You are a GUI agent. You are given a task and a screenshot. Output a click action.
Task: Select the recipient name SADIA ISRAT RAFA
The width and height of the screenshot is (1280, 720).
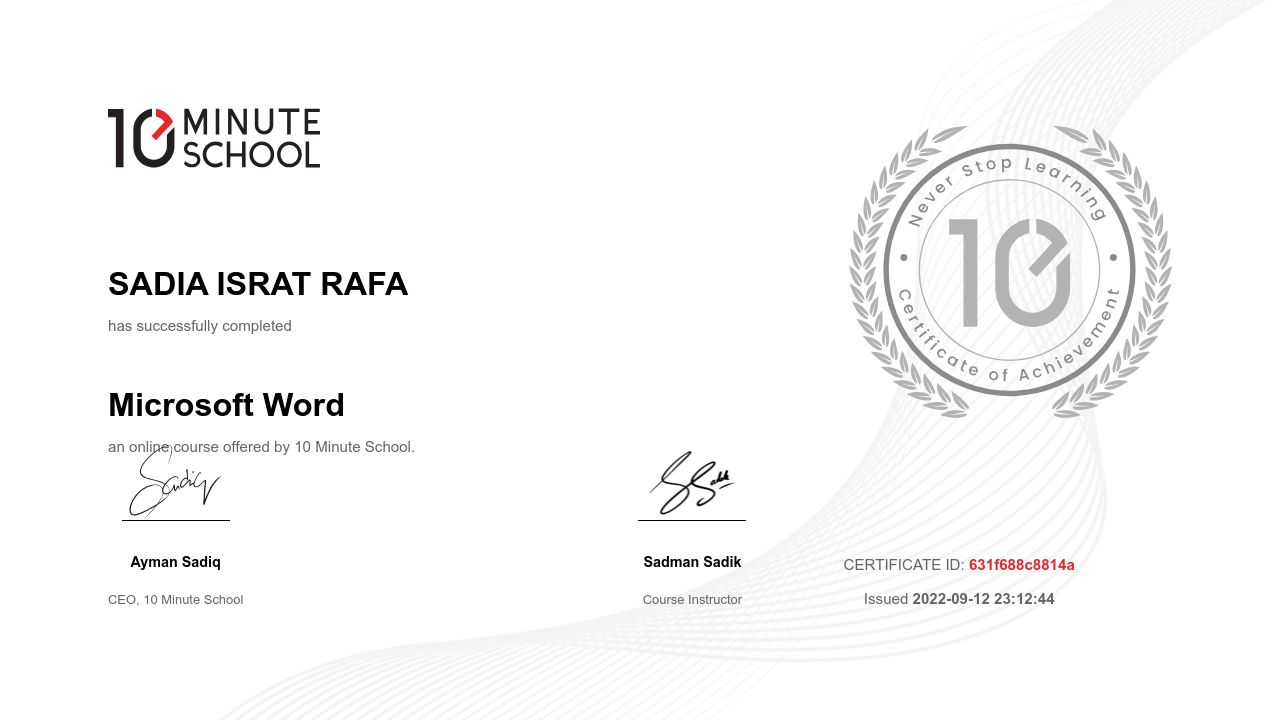[x=258, y=284]
